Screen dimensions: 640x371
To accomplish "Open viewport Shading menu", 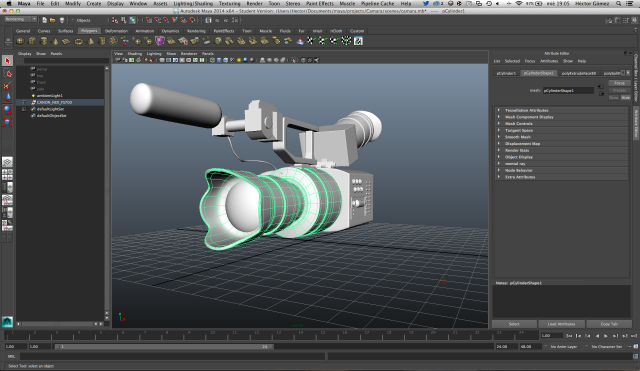I will pos(134,53).
